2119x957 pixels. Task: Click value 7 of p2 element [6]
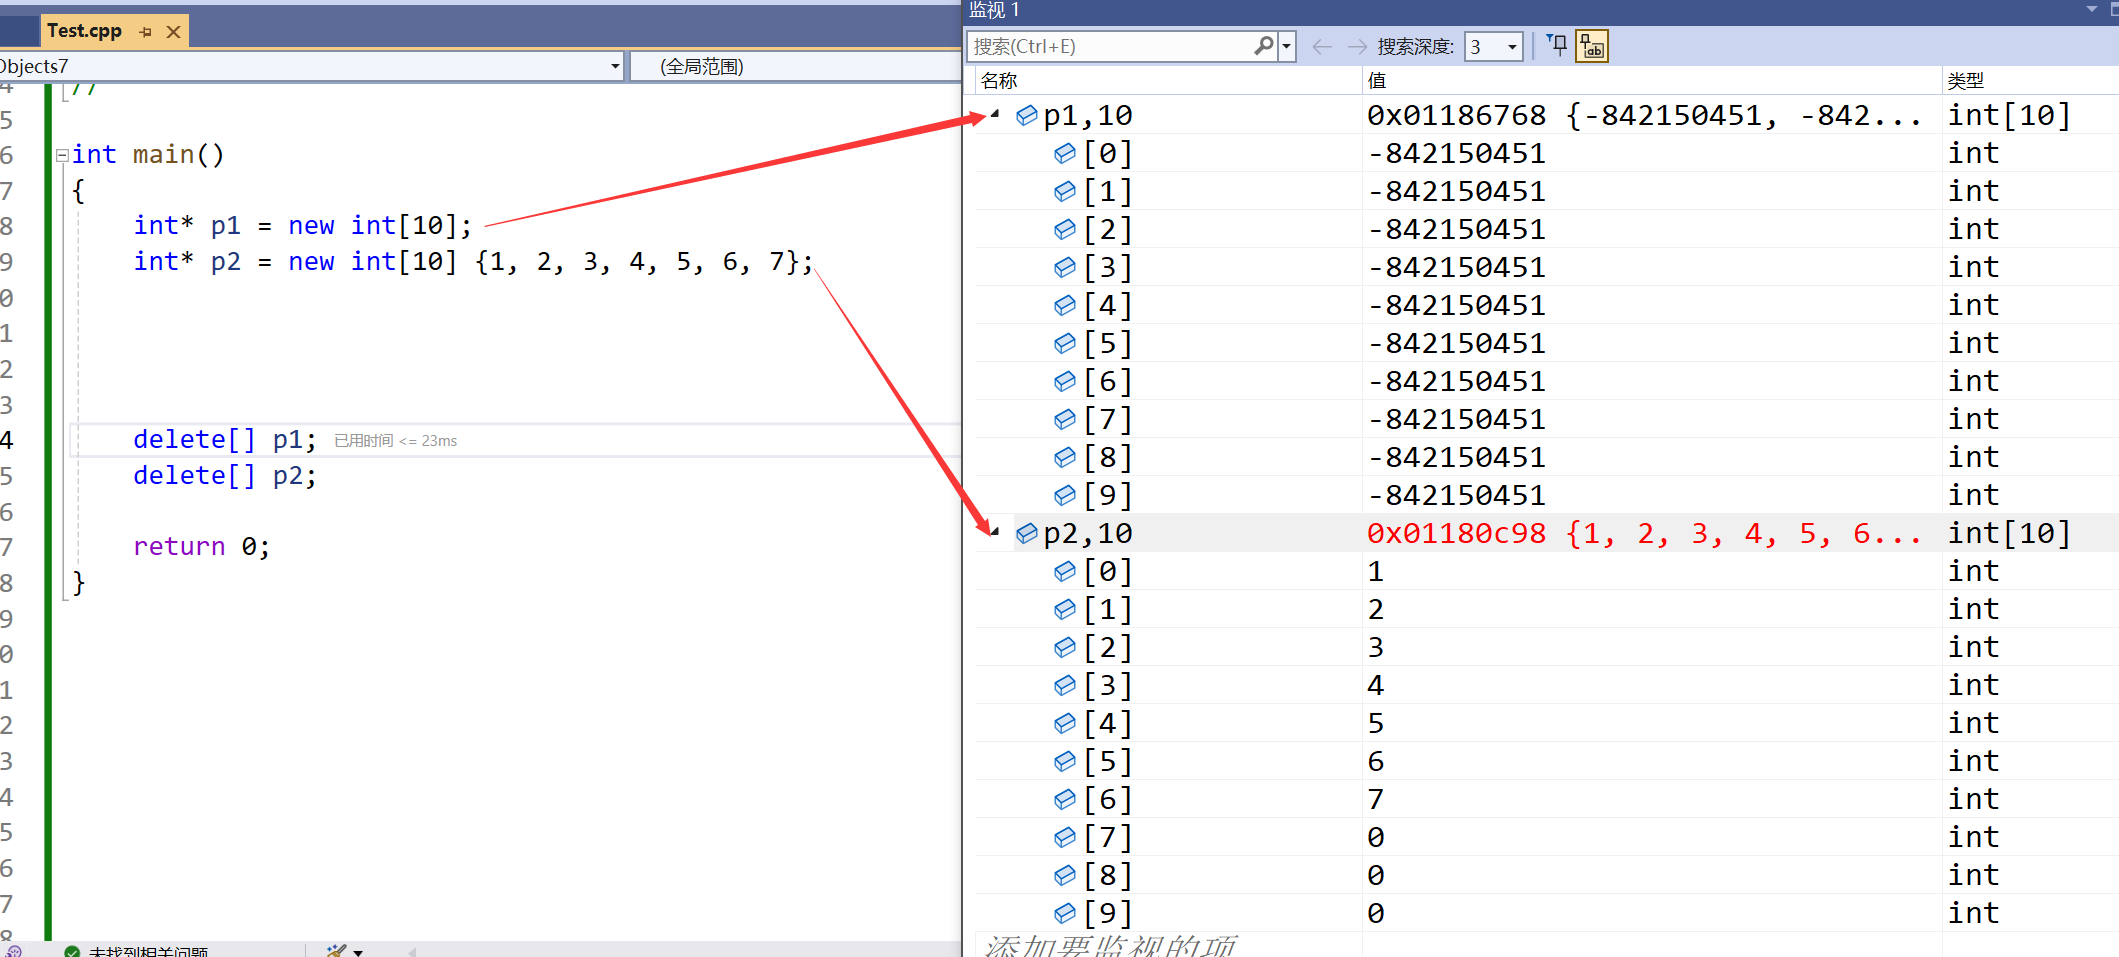[x=1376, y=800]
